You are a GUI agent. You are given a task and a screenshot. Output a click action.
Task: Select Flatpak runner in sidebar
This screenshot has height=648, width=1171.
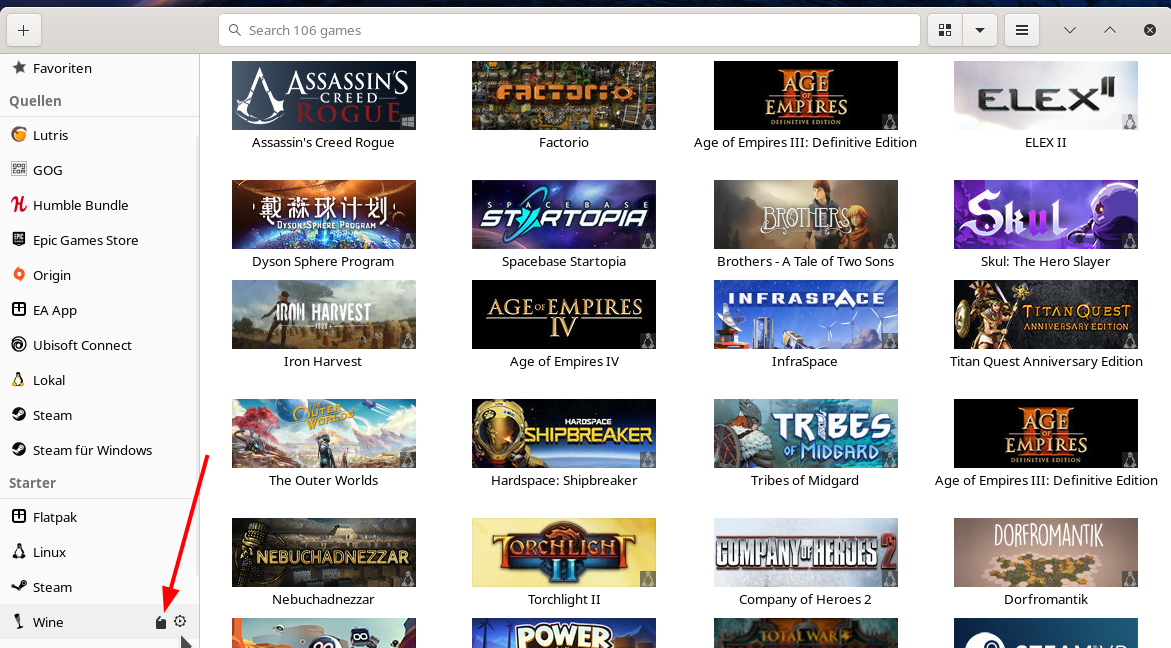[x=99, y=517]
